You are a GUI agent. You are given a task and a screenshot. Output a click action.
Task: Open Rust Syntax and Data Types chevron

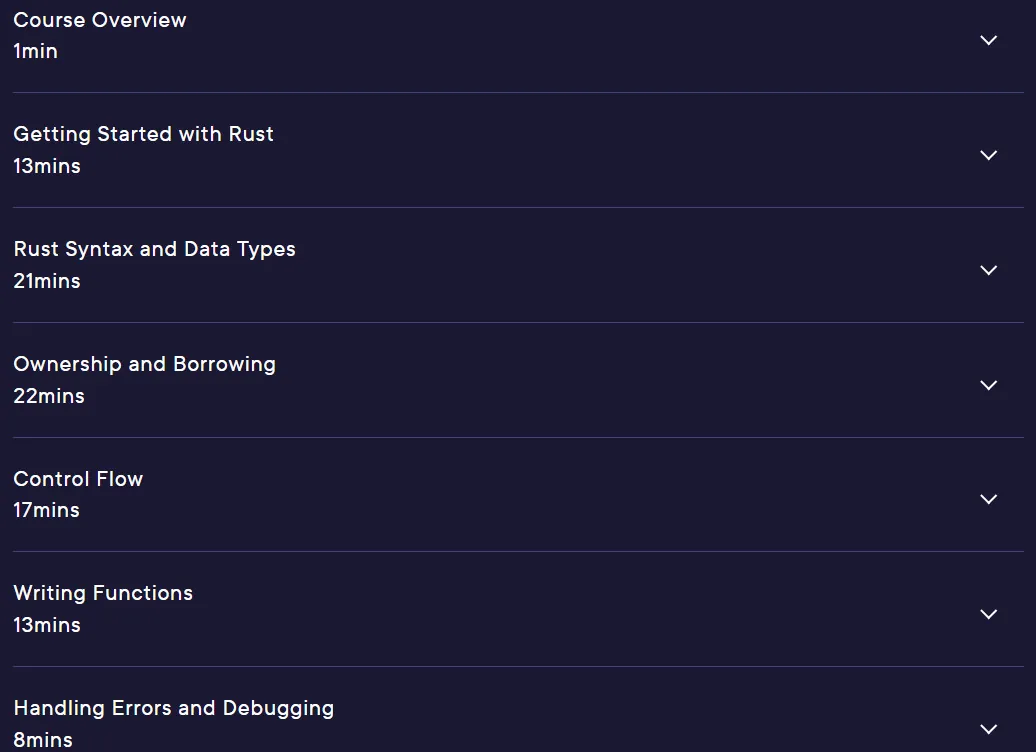pyautogui.click(x=988, y=270)
